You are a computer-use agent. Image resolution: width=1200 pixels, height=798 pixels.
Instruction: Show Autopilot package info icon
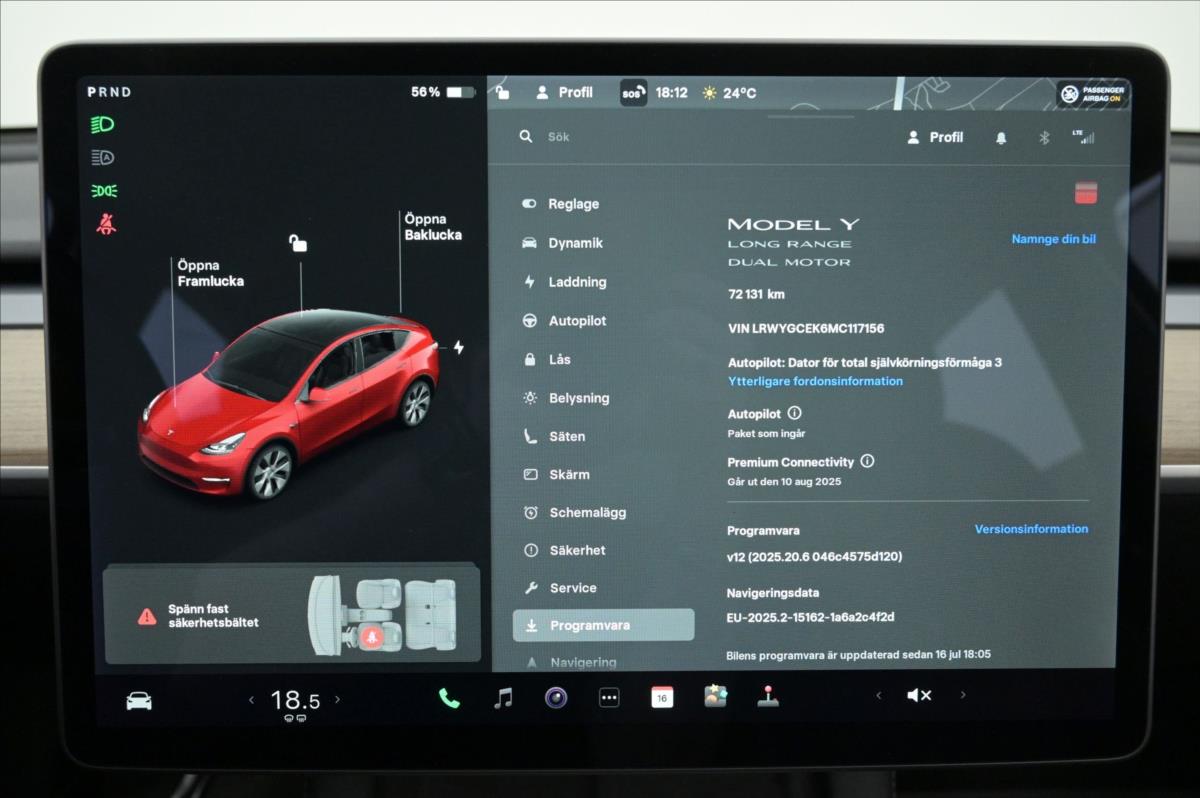(x=794, y=413)
